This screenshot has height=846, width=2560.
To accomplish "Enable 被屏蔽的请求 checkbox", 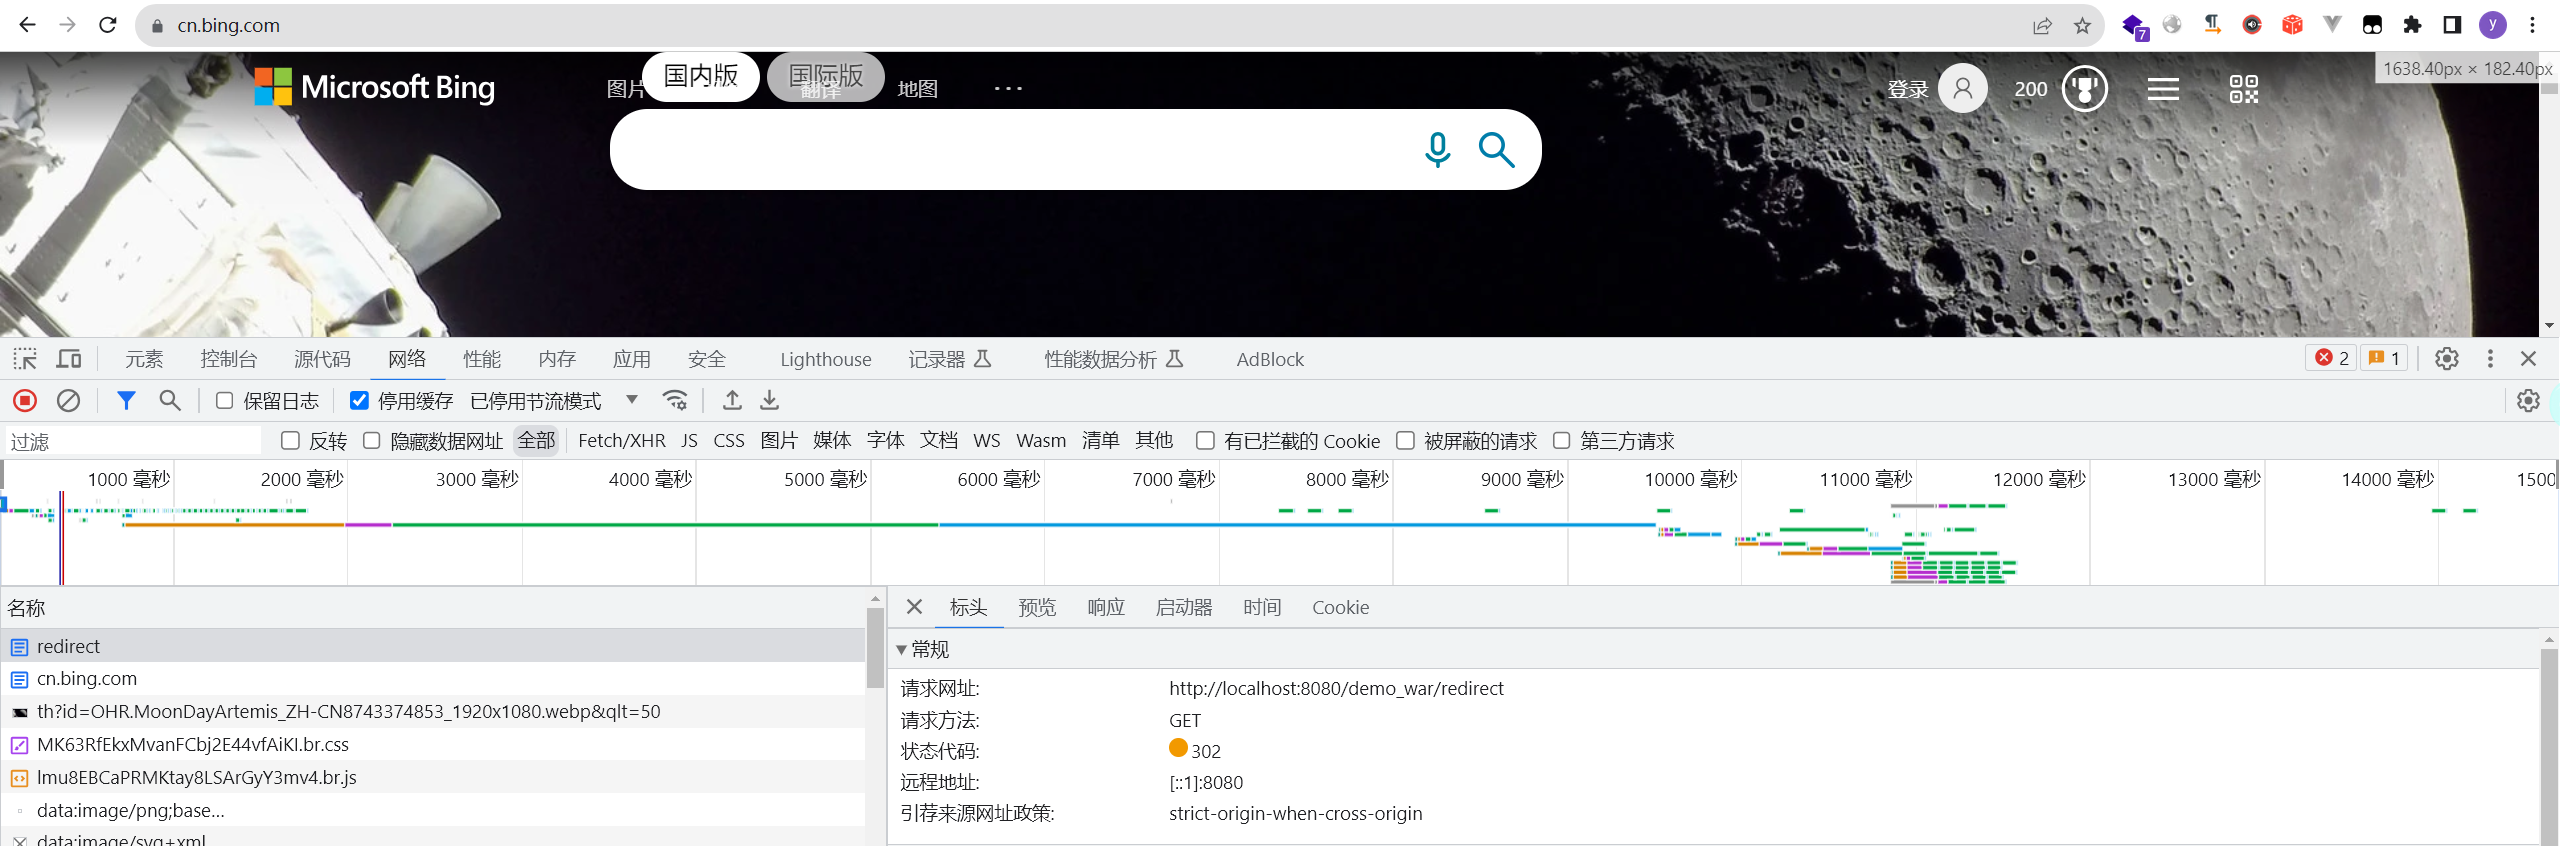I will coord(1406,441).
